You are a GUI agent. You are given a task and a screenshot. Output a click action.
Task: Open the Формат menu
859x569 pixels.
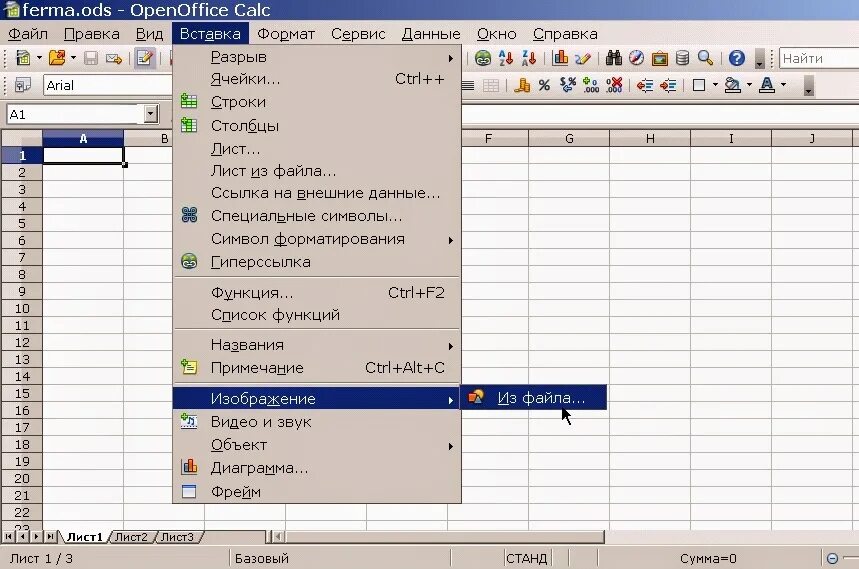(x=286, y=34)
